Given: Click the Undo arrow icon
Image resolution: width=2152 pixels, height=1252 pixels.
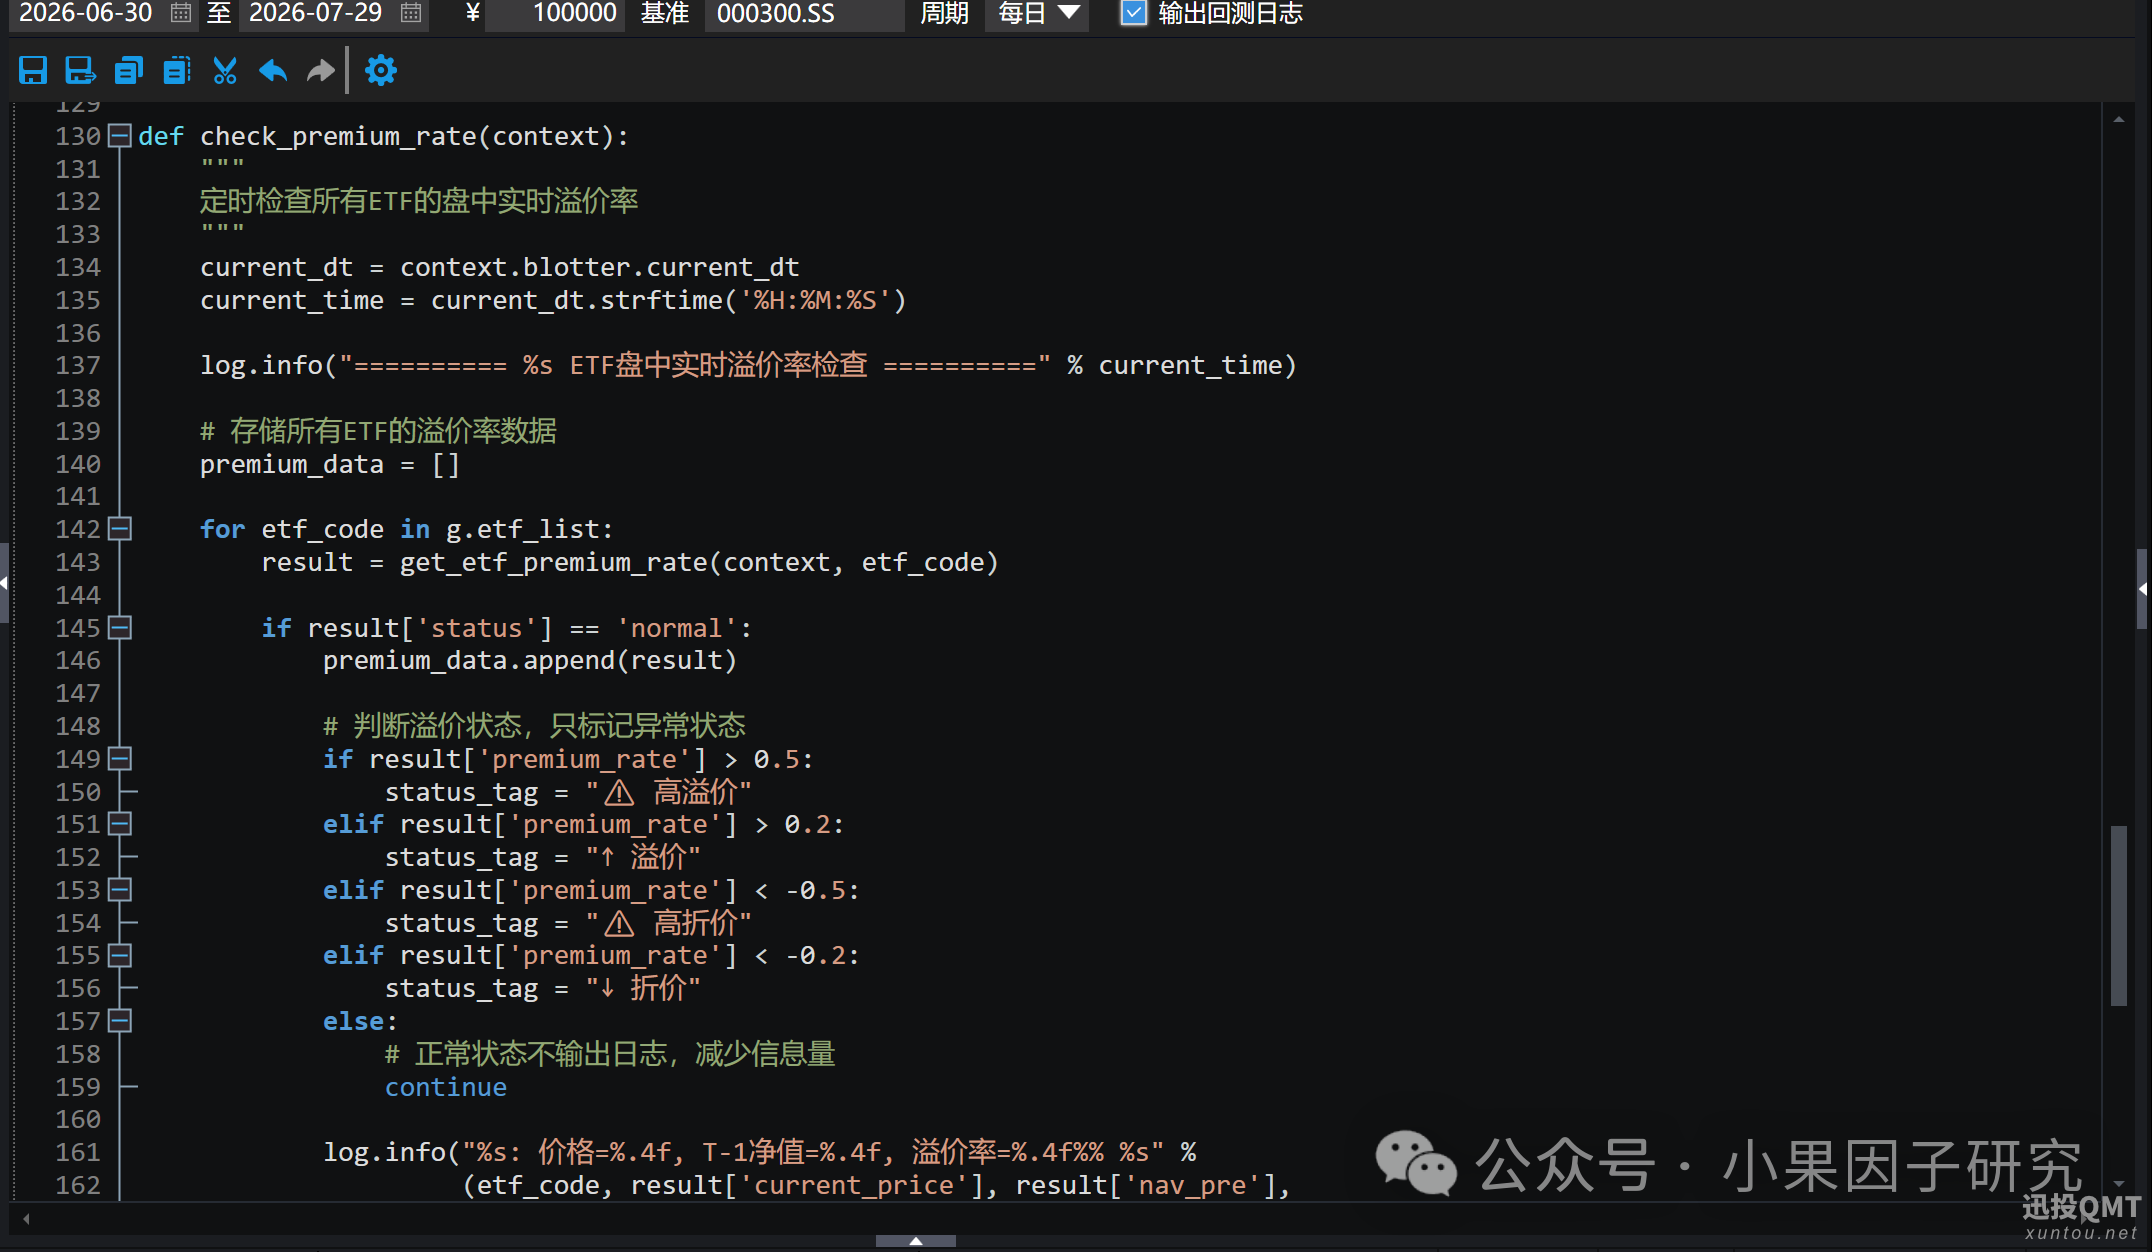Looking at the screenshot, I should pos(273,70).
